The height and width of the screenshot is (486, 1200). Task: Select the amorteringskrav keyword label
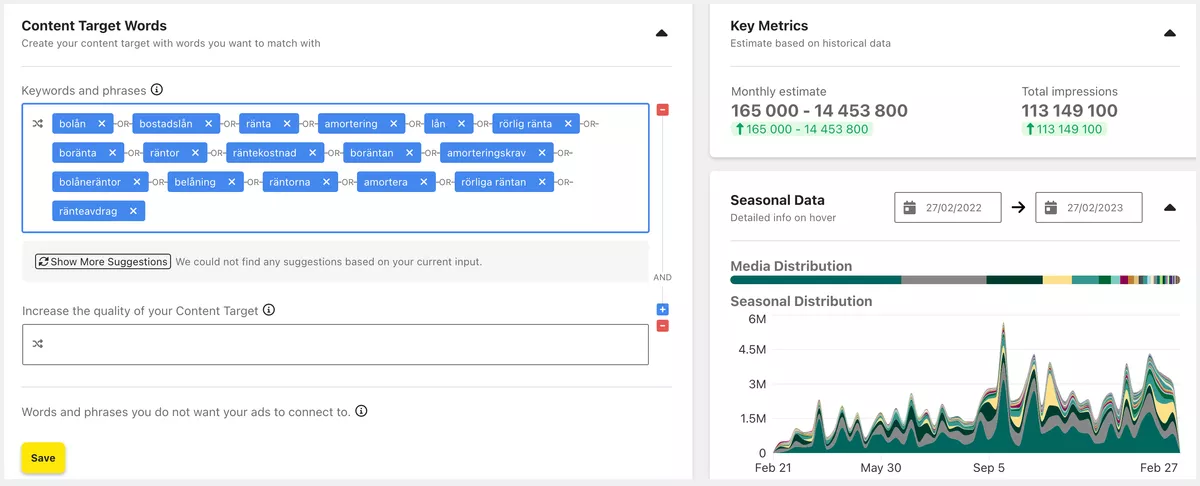[x=486, y=153]
